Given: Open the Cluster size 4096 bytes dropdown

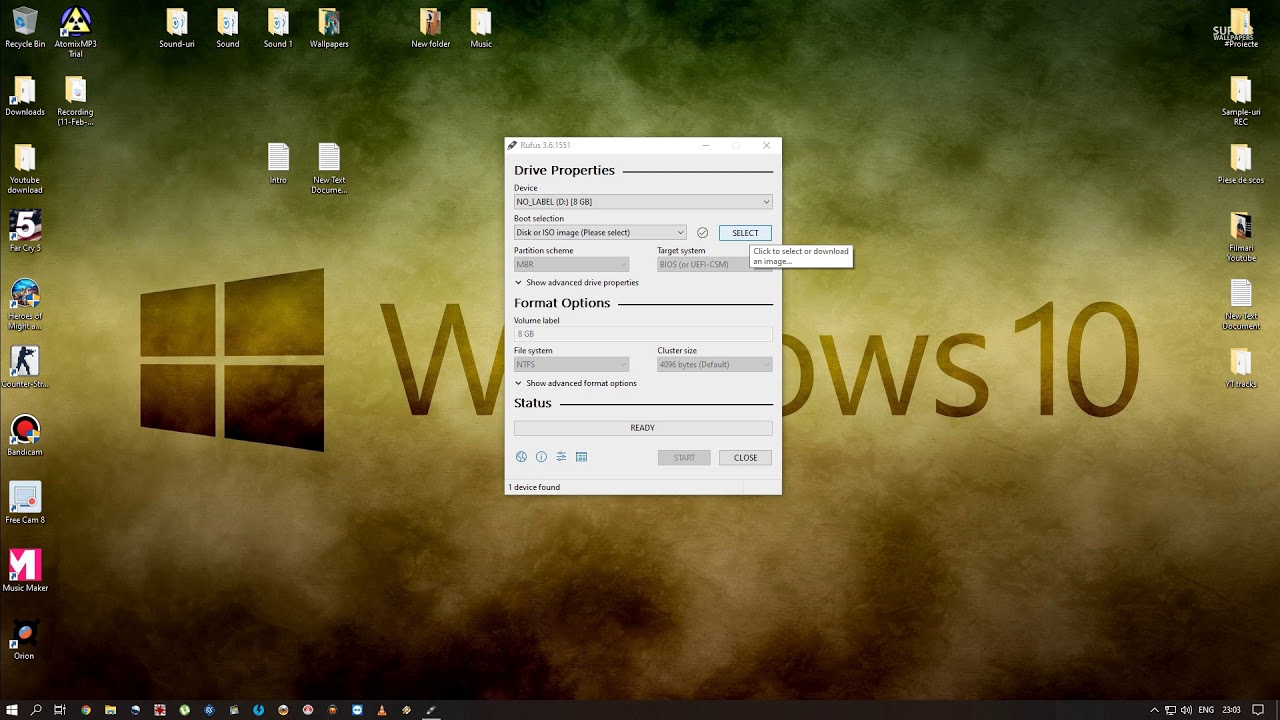Looking at the screenshot, I should click(x=714, y=365).
